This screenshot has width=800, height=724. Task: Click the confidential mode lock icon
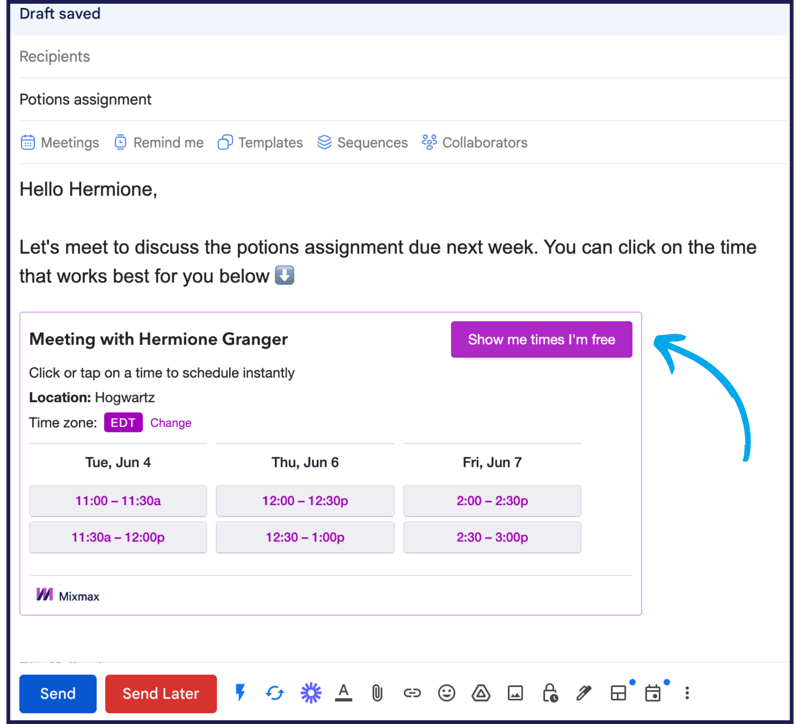point(549,693)
